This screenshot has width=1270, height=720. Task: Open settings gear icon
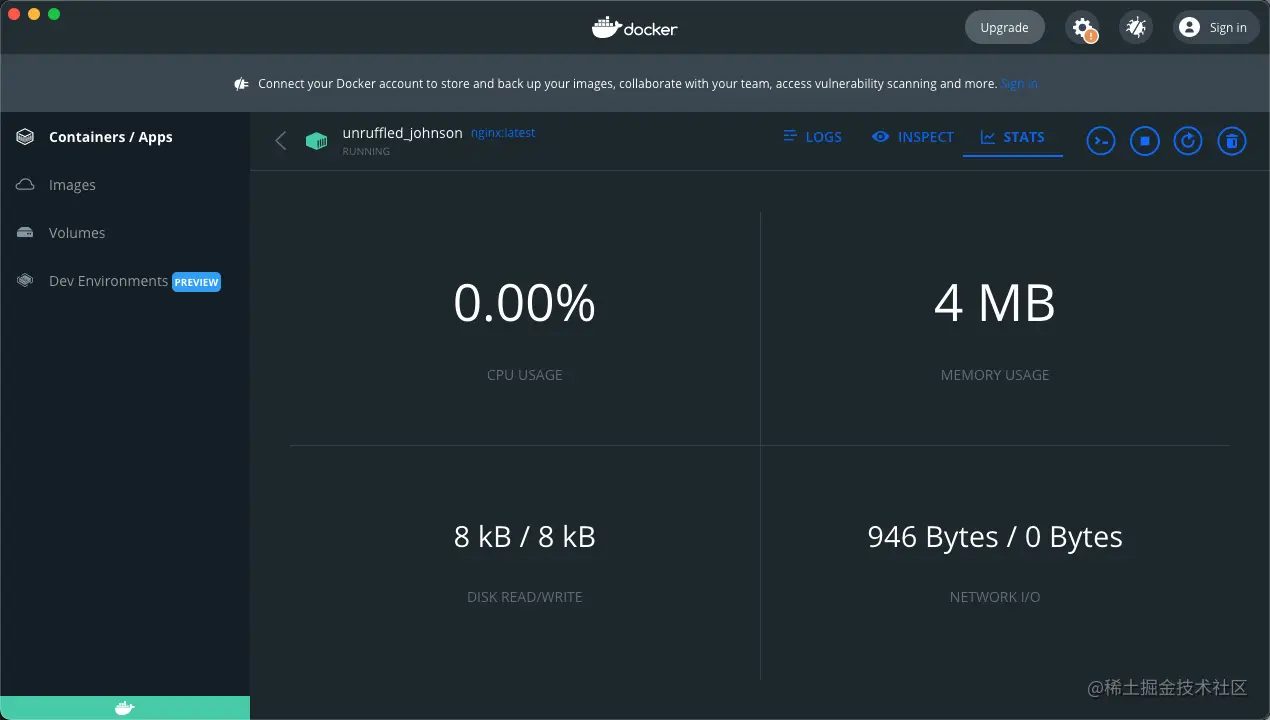[x=1082, y=28]
